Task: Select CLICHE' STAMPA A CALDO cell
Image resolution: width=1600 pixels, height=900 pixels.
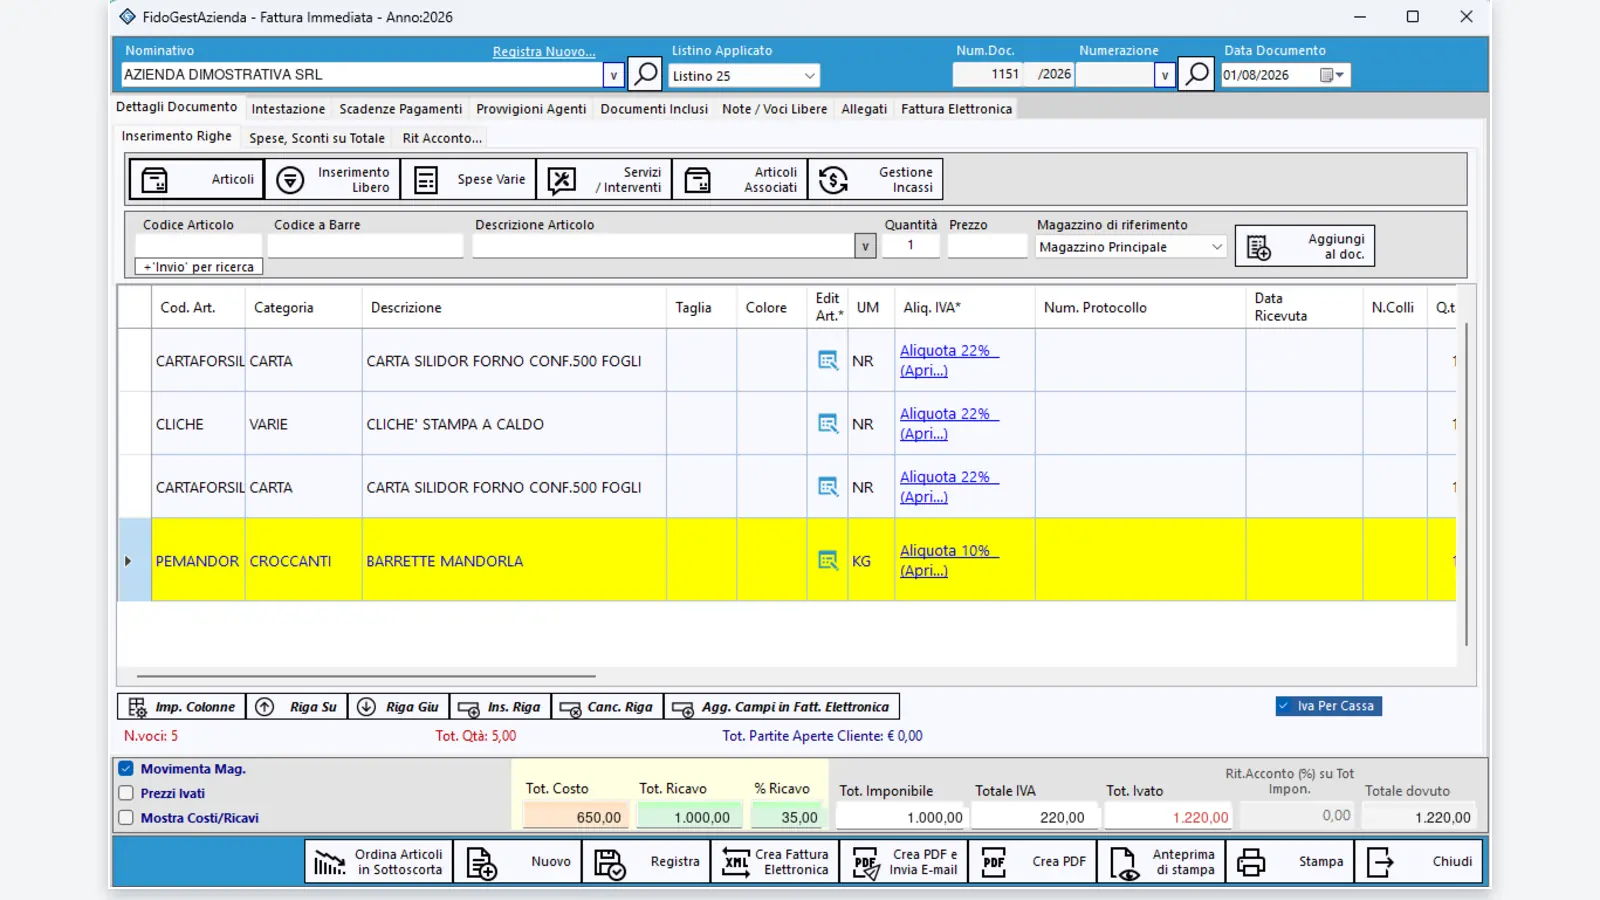Action: click(514, 424)
